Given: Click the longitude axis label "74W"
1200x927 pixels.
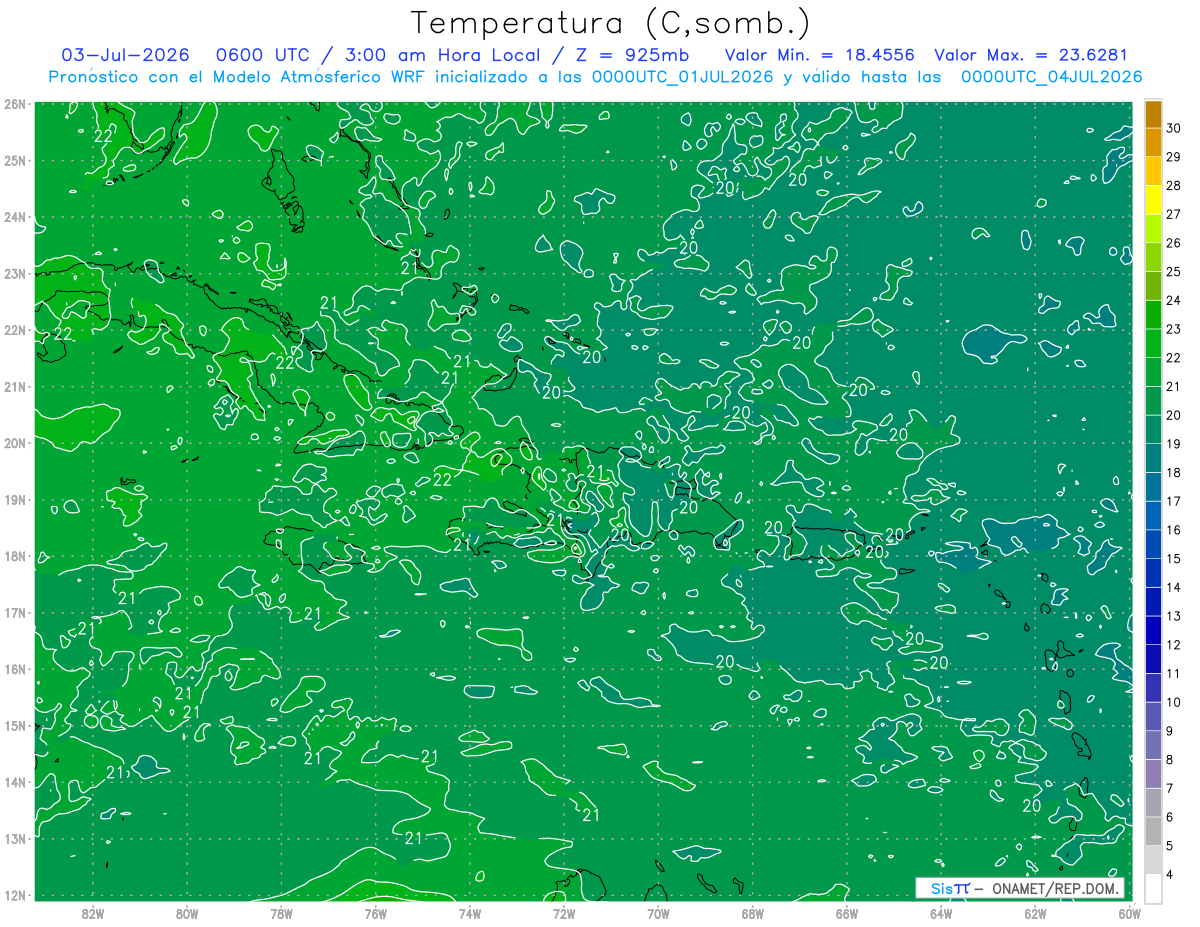Looking at the screenshot, I should pyautogui.click(x=469, y=913).
